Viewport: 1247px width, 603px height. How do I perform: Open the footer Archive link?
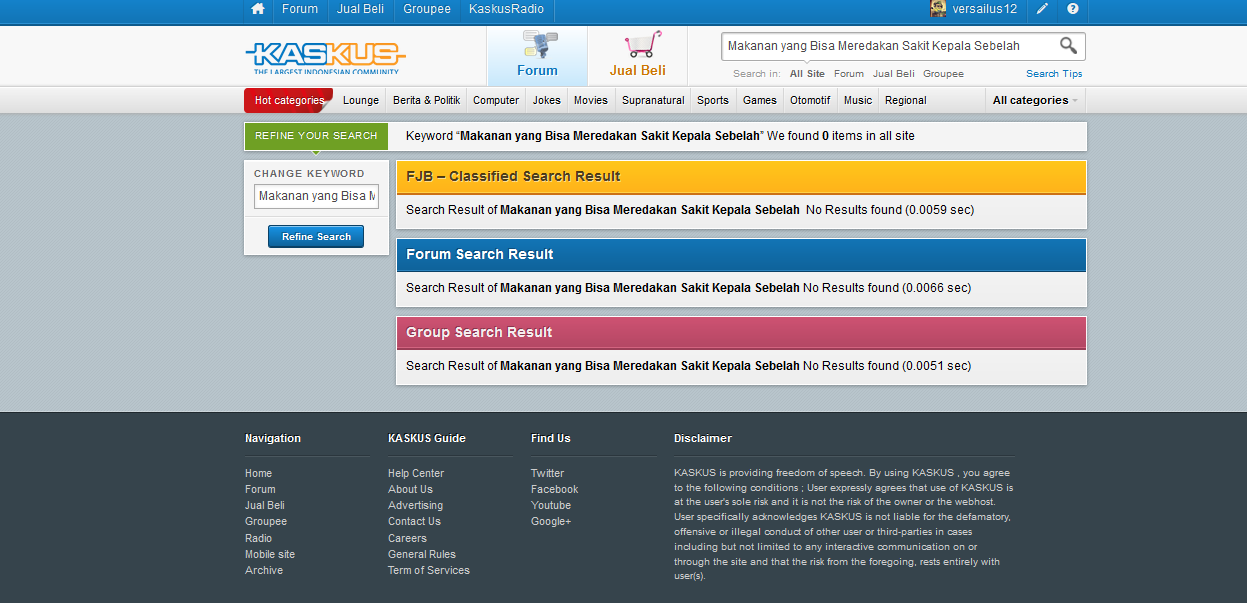pos(264,571)
